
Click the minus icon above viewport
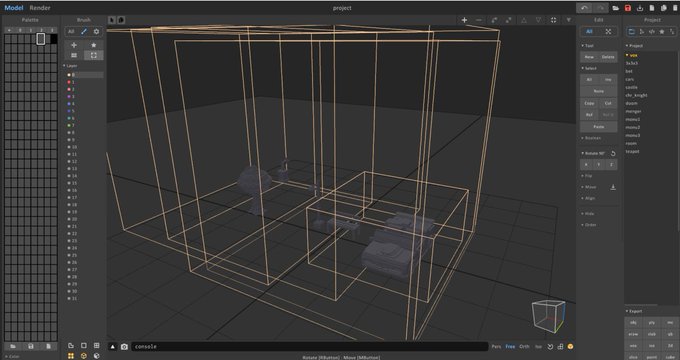[x=479, y=20]
